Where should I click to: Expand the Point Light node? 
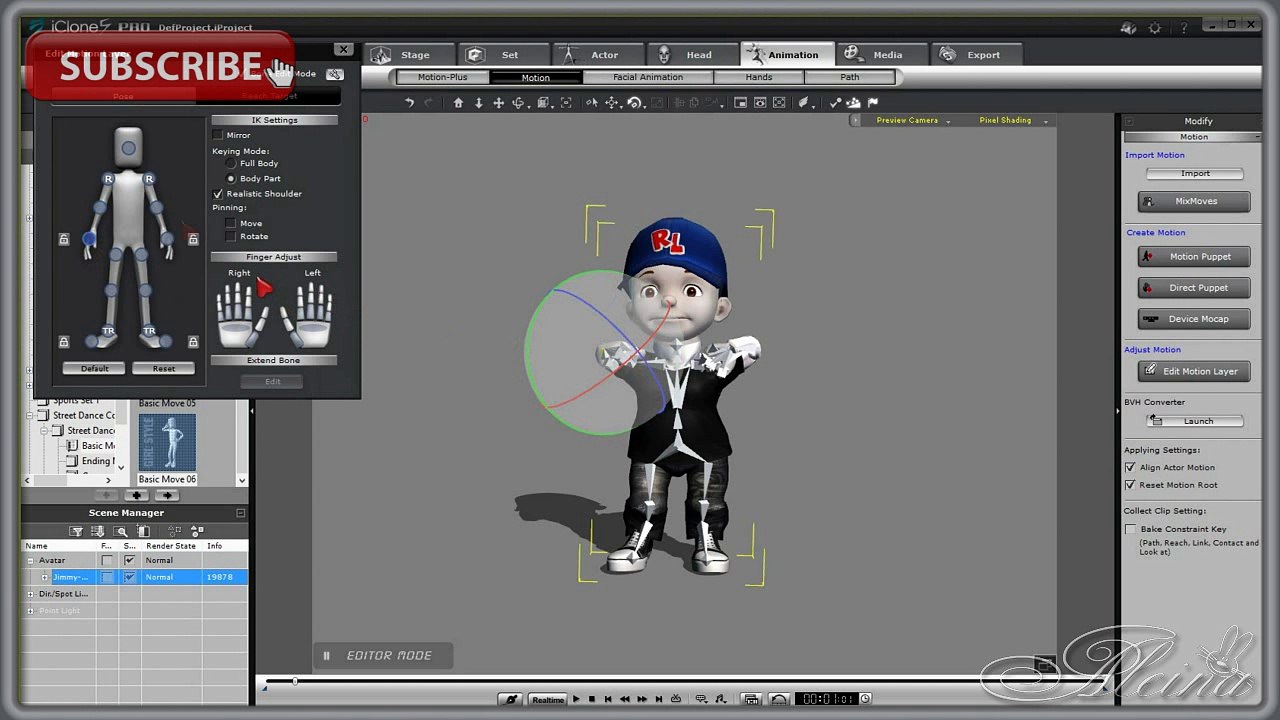point(30,611)
